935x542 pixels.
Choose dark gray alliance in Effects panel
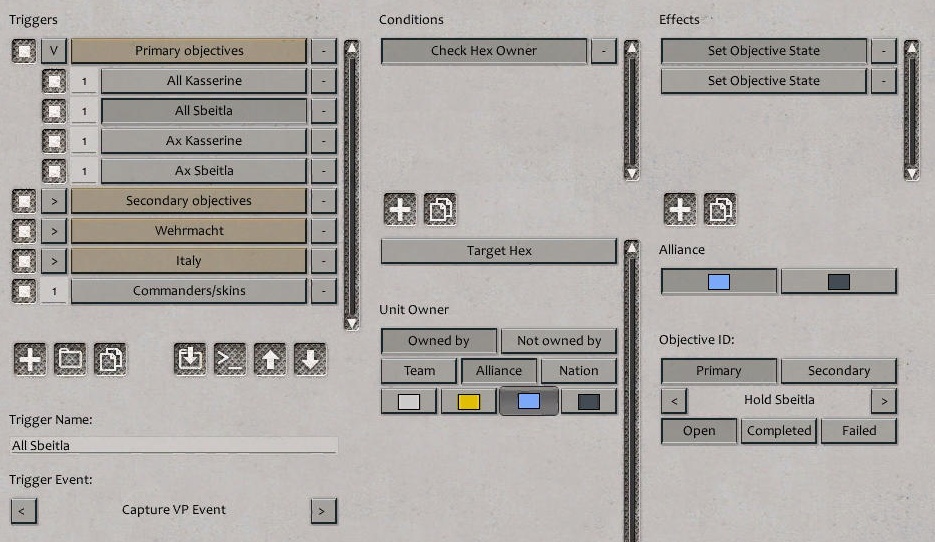[838, 281]
